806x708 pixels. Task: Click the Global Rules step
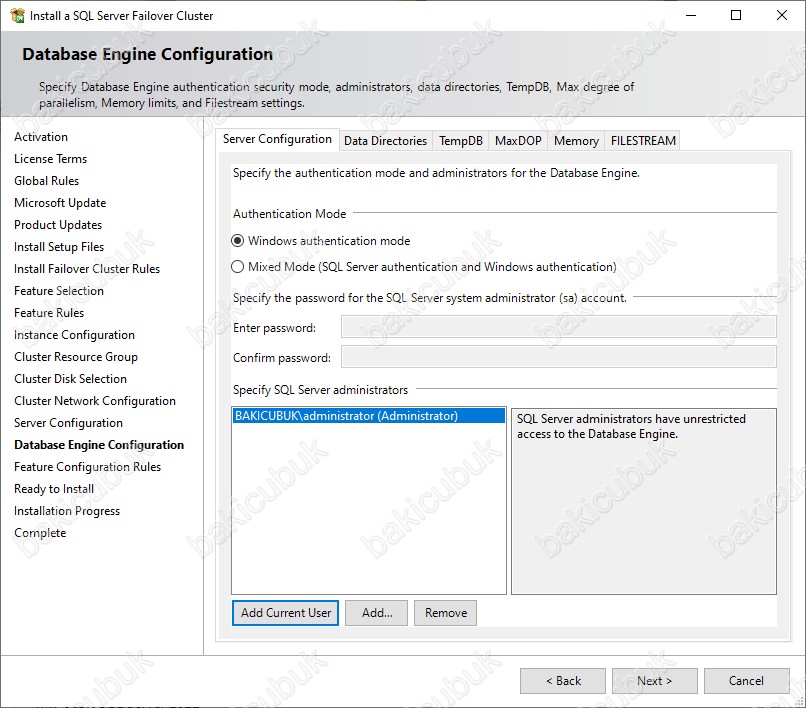(x=47, y=181)
